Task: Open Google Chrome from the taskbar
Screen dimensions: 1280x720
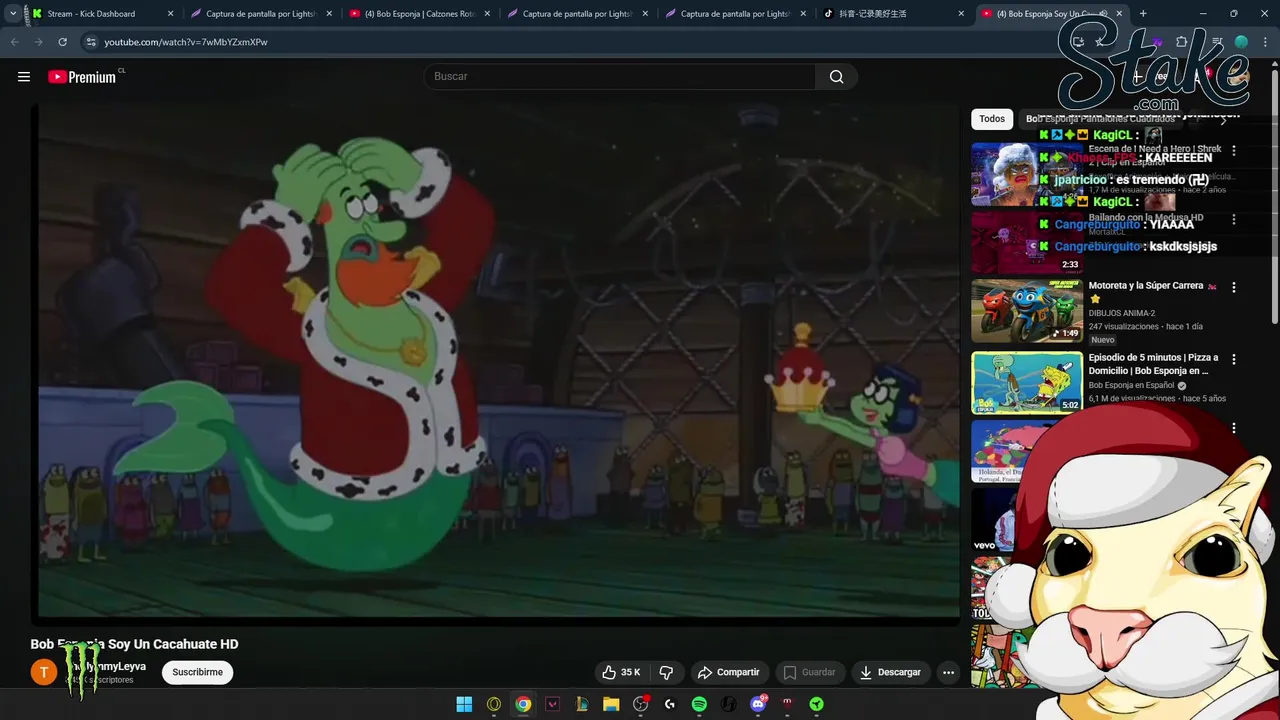Action: [523, 704]
